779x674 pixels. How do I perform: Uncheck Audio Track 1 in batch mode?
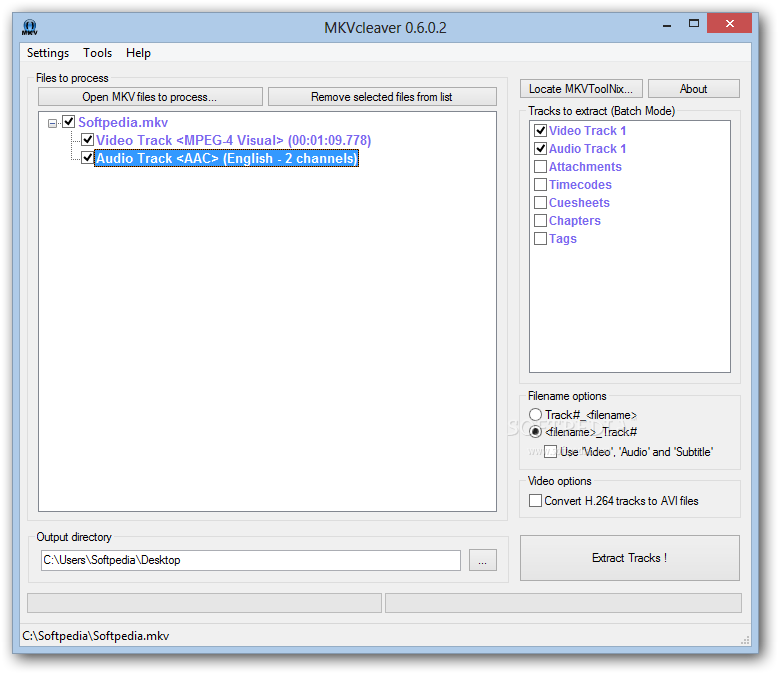(x=540, y=149)
